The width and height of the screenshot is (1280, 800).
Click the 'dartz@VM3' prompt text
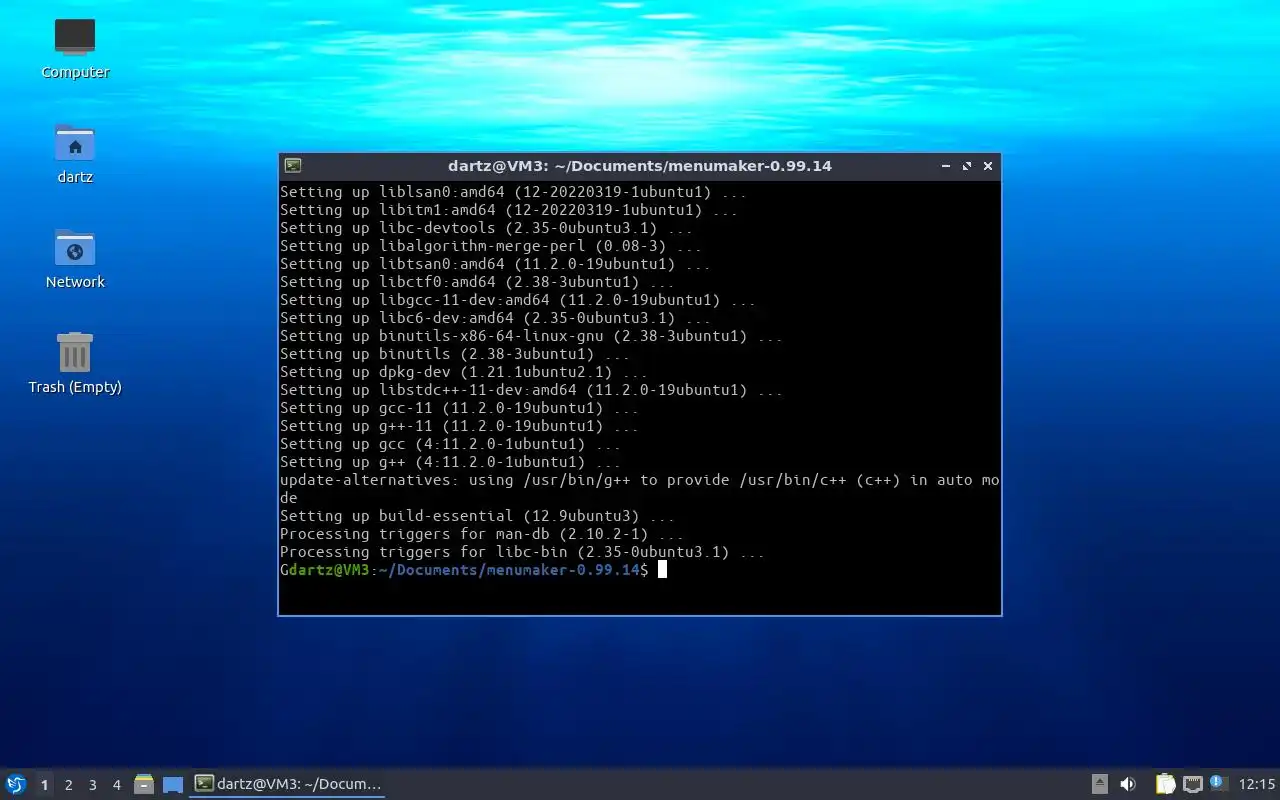[x=329, y=570]
